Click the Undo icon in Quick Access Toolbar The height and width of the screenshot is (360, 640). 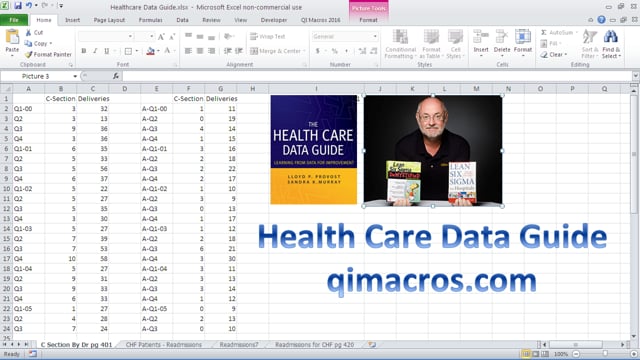[x=29, y=6]
